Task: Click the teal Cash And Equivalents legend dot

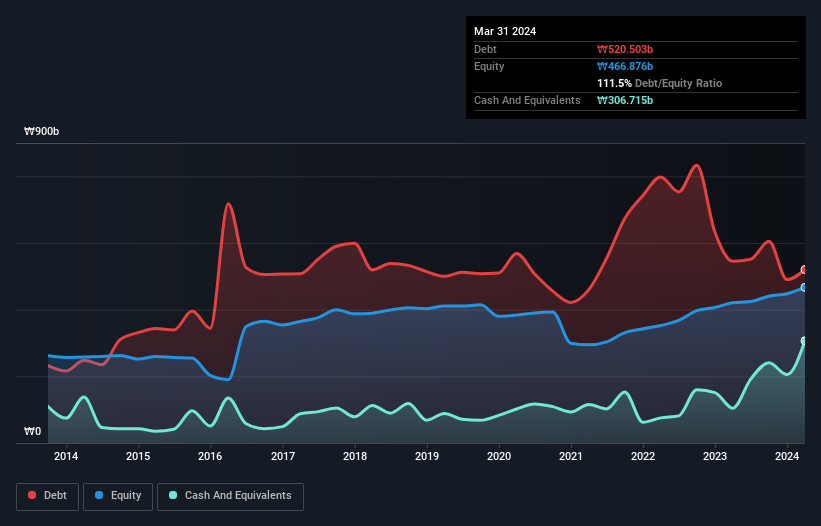Action: tap(173, 495)
